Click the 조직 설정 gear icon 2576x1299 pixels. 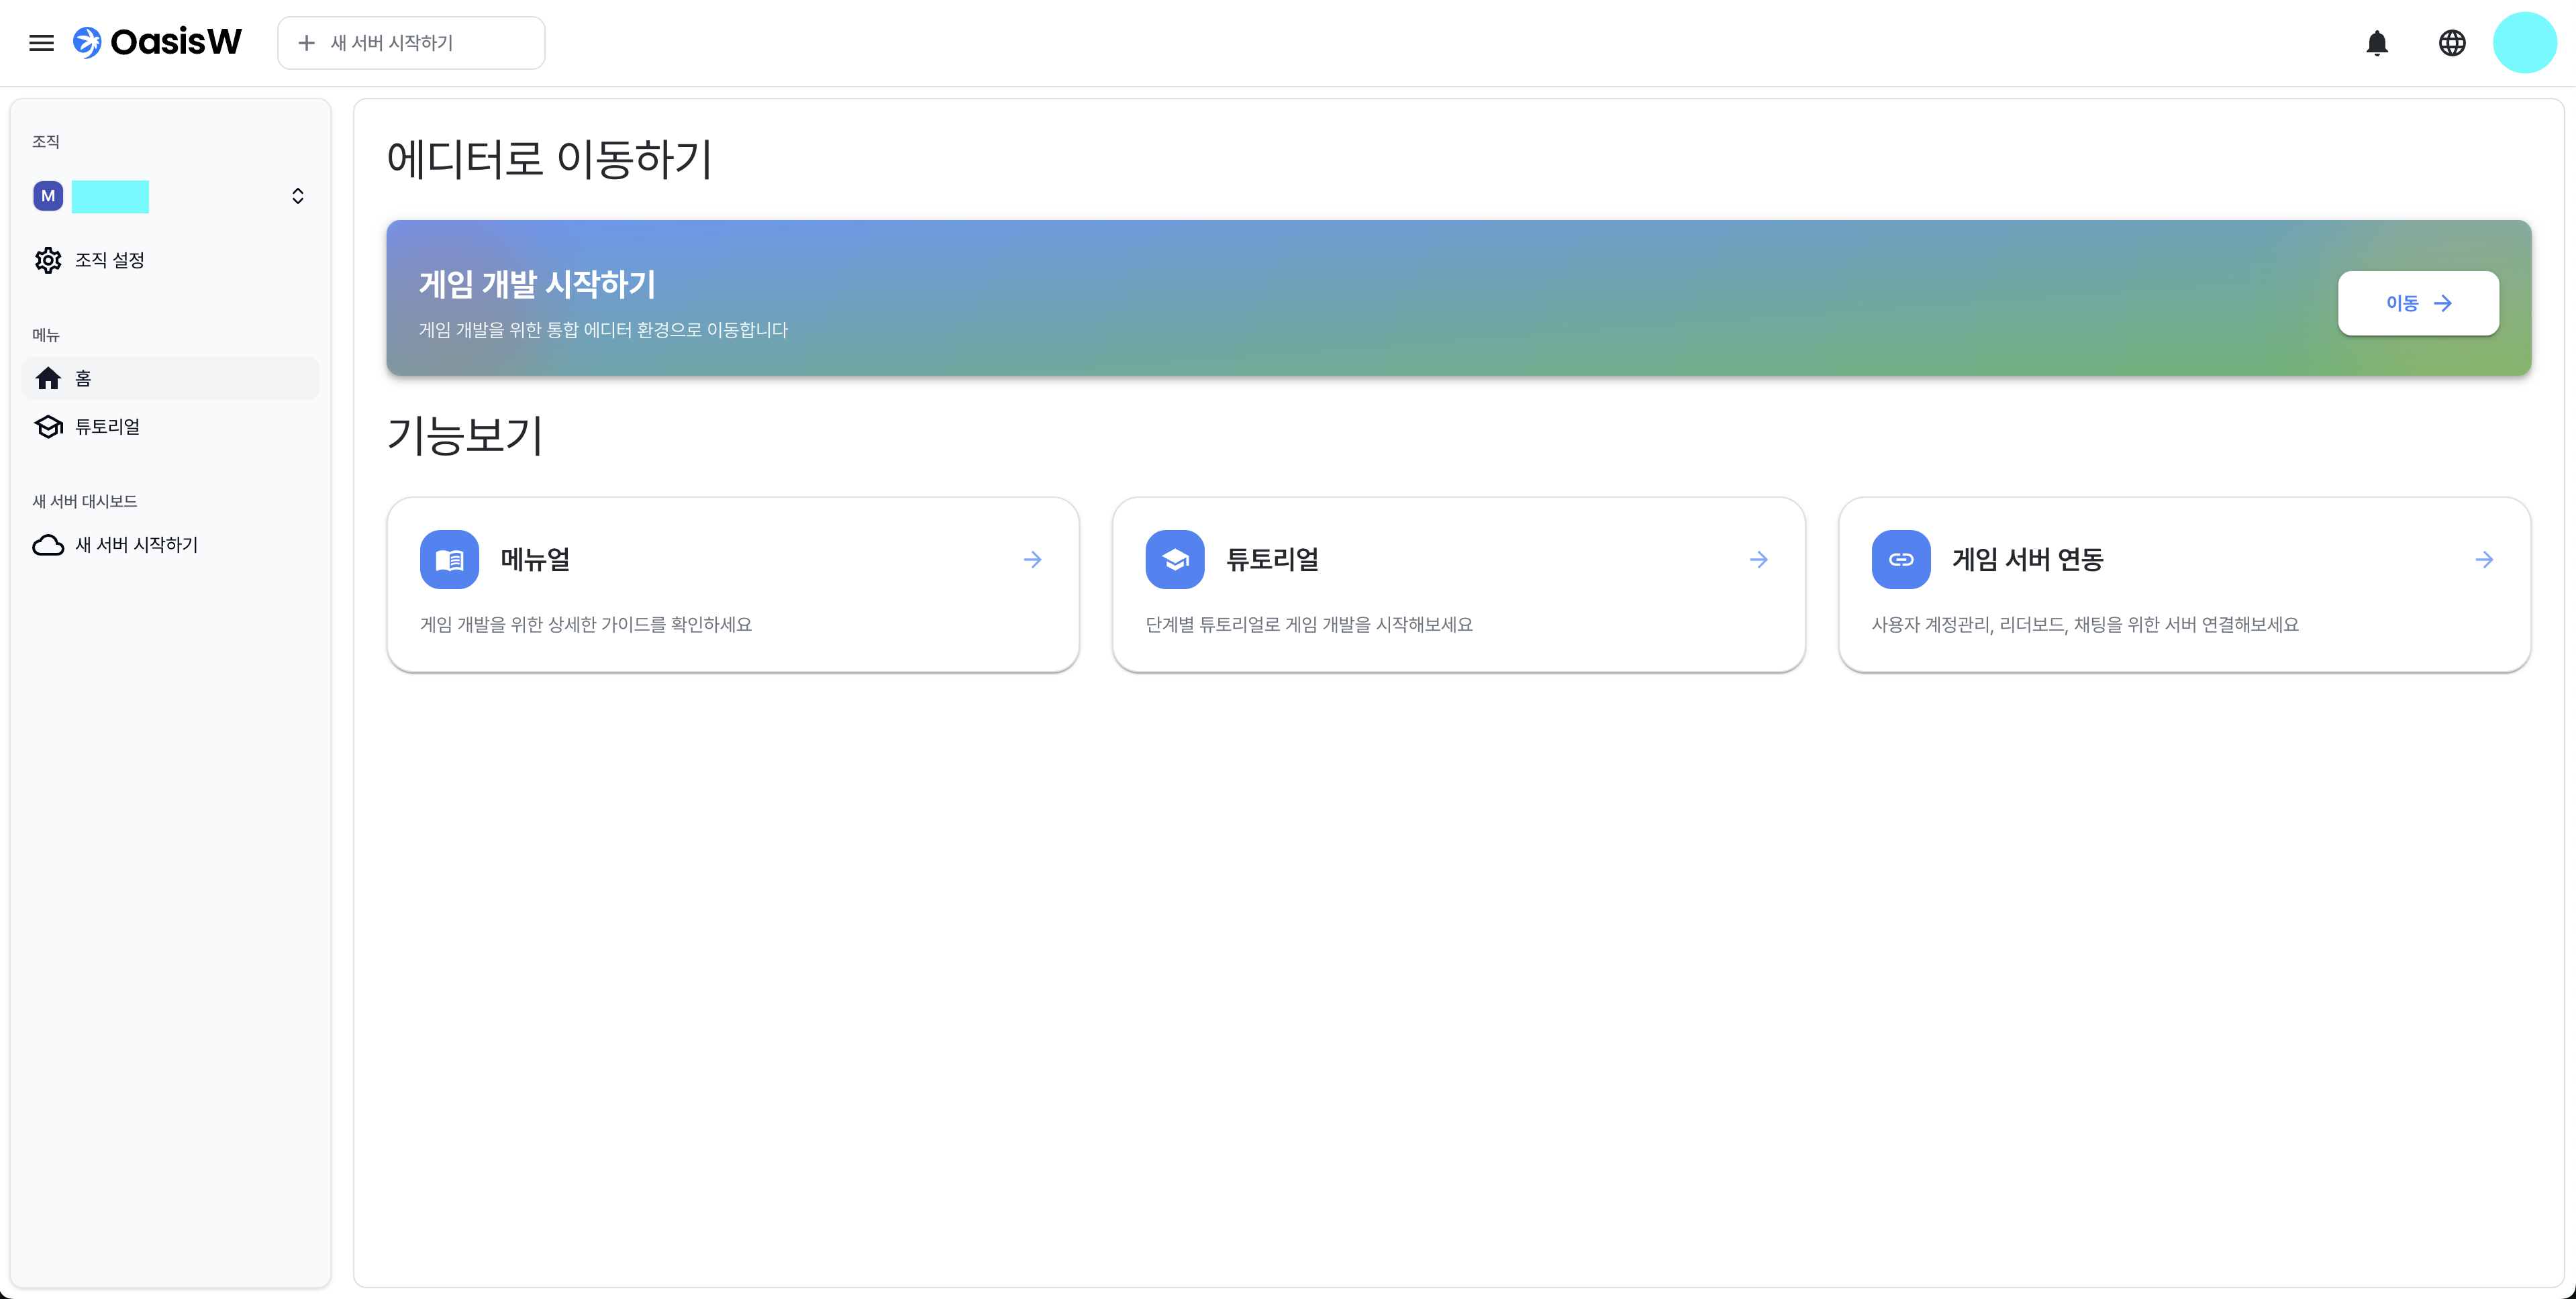click(x=48, y=260)
